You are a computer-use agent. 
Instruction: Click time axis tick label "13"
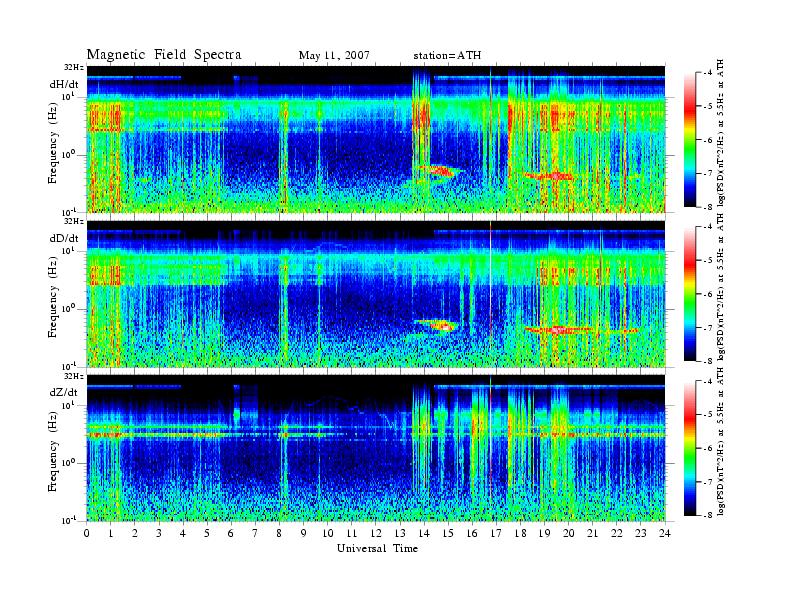[x=400, y=534]
